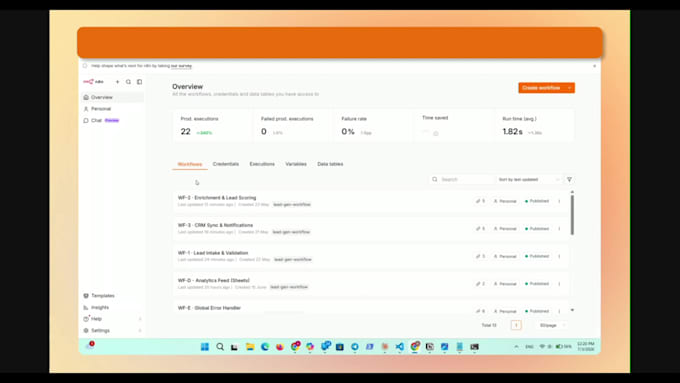Open Visual Studio Code from the taskbar

399,347
